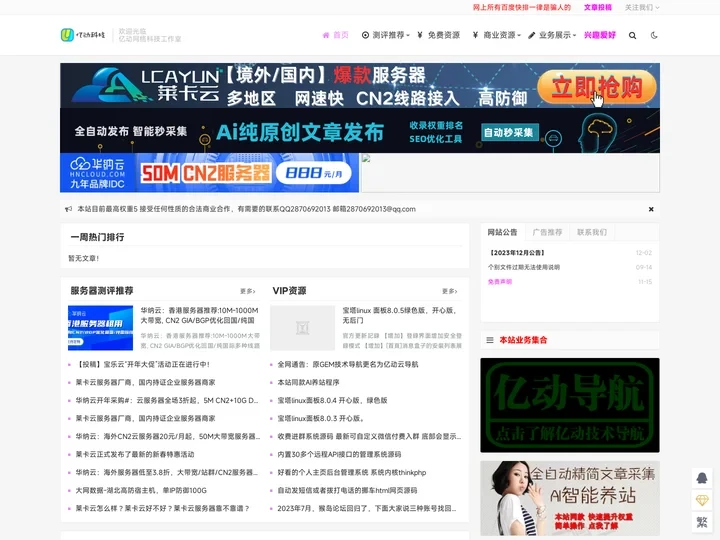
Task: Open 华纳云开年采购 article
Action: (167, 400)
